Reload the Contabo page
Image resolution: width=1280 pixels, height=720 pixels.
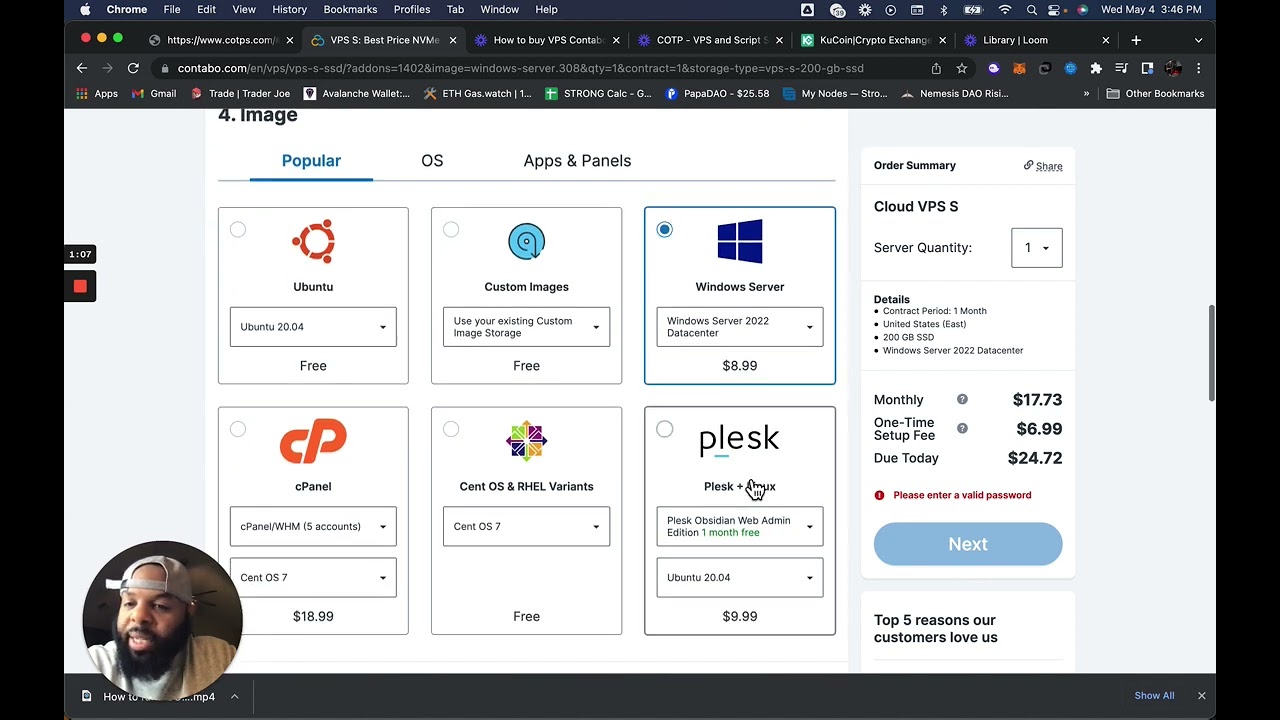133,68
